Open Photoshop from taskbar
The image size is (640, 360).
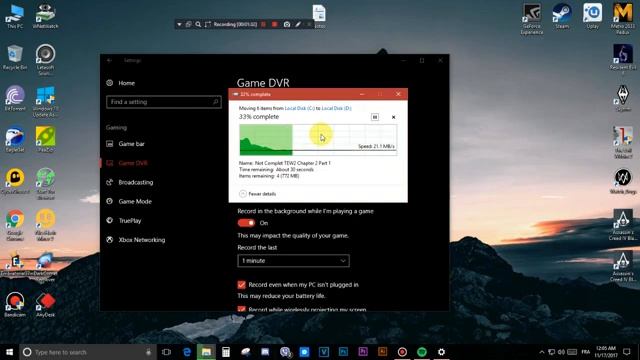(x=343, y=352)
